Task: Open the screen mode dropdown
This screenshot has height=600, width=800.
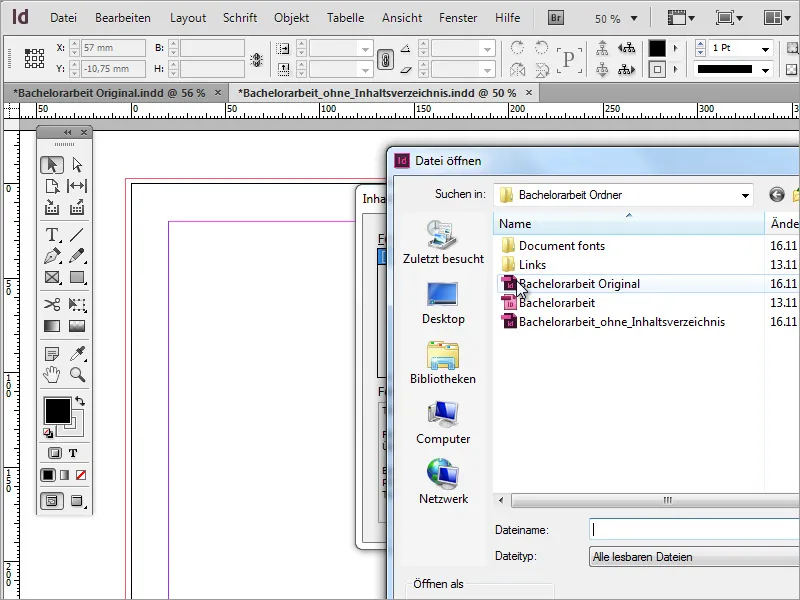Action: [729, 18]
